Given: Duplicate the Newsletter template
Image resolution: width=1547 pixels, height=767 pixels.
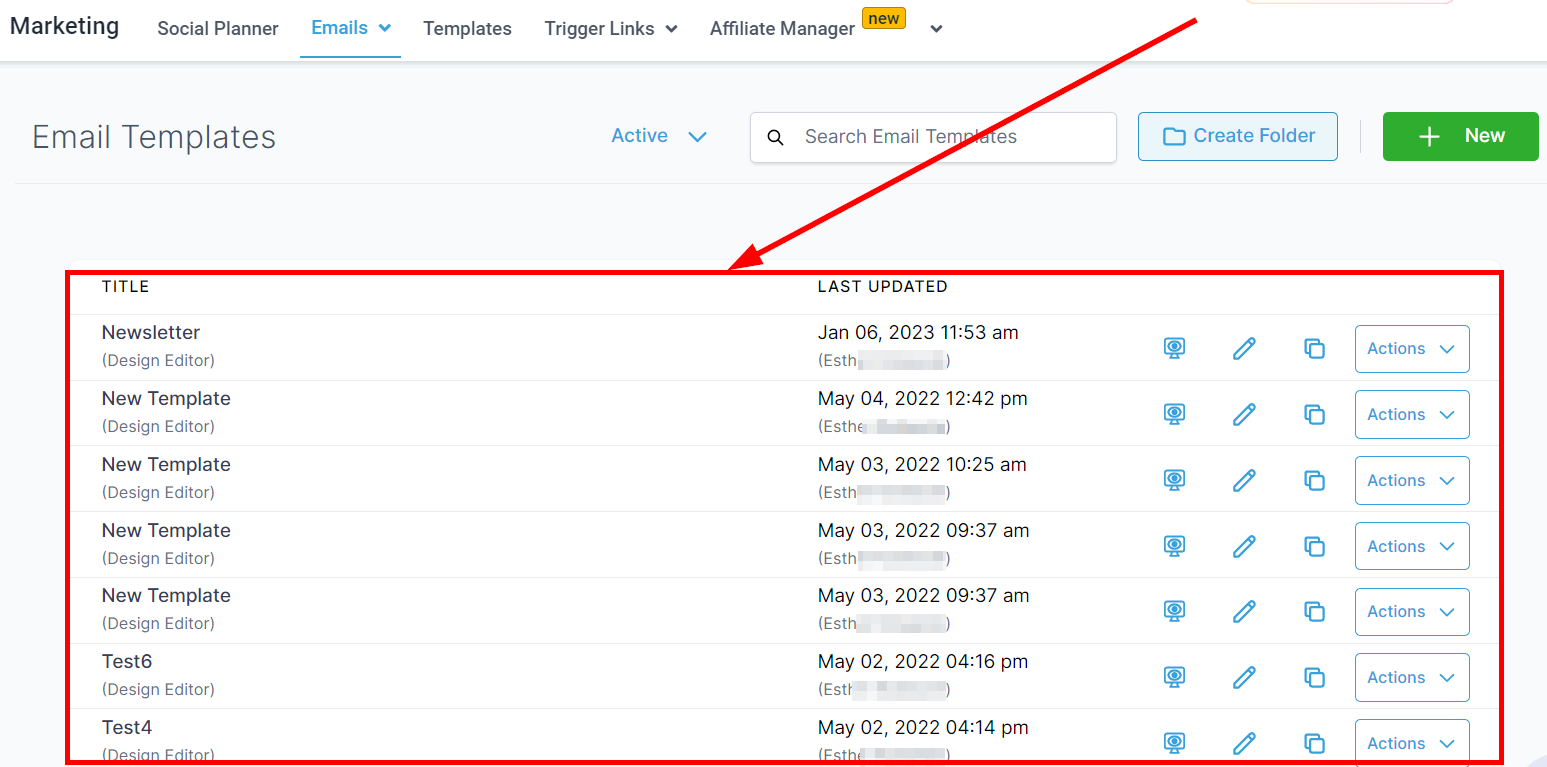Looking at the screenshot, I should [x=1314, y=348].
